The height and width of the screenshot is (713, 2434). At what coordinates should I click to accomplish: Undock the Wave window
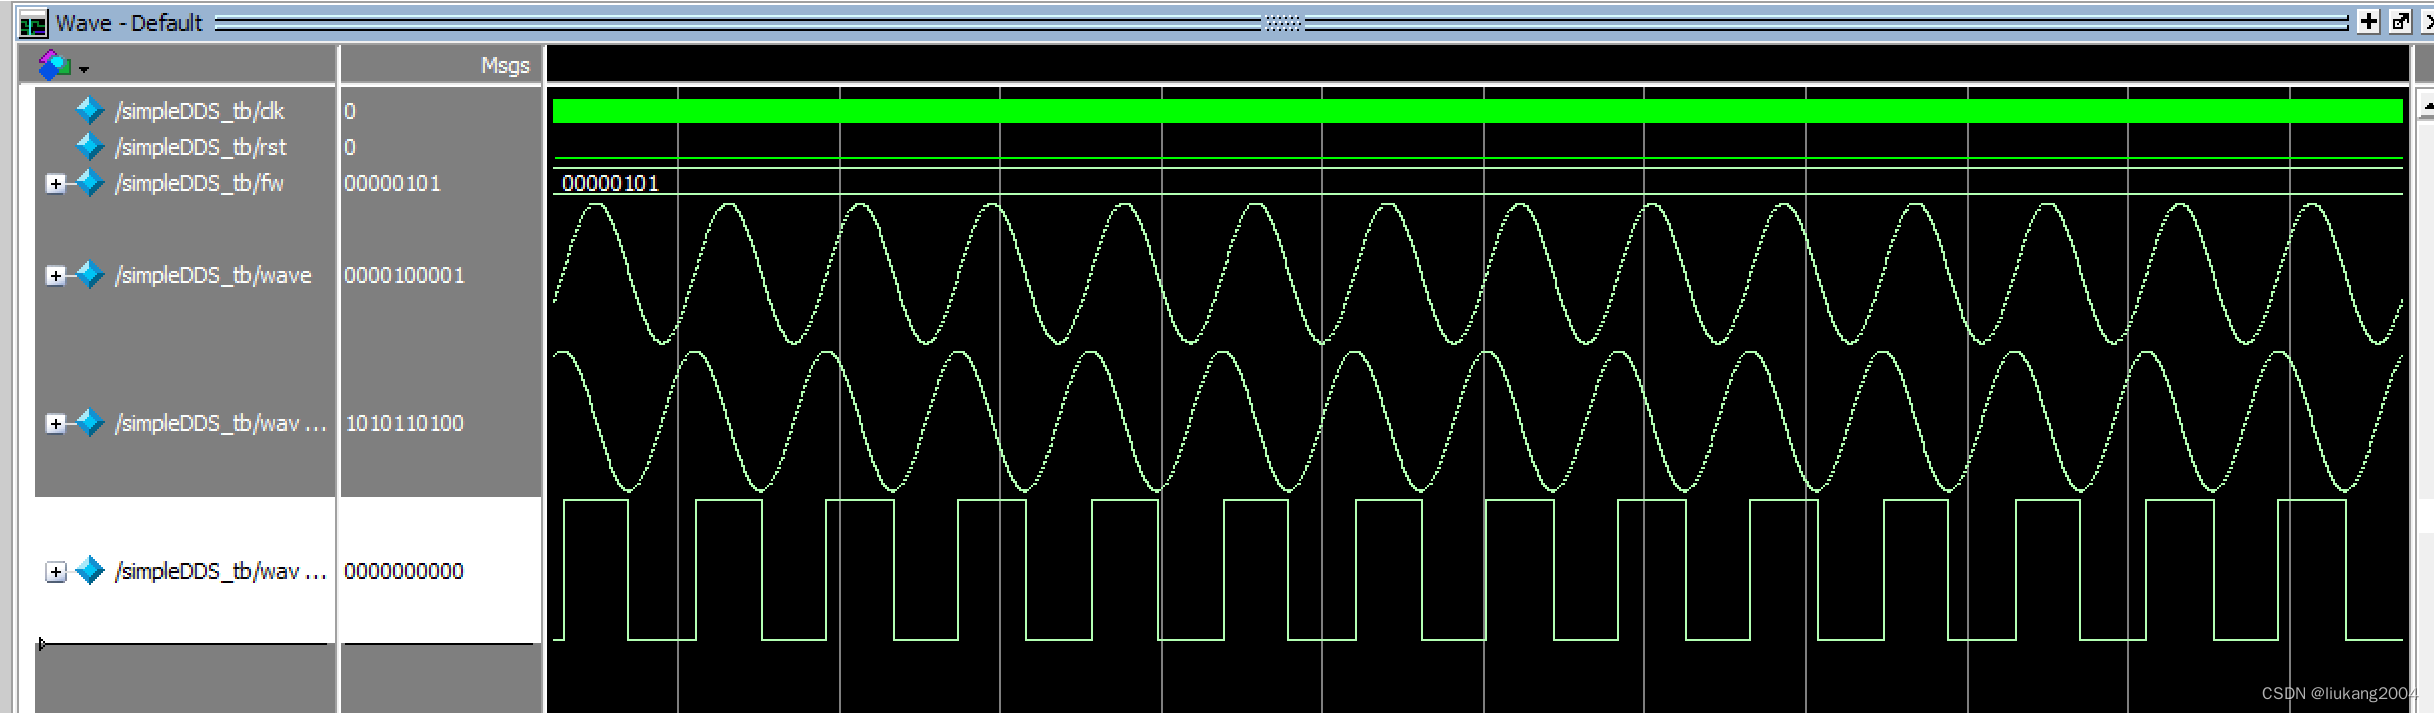click(2400, 22)
